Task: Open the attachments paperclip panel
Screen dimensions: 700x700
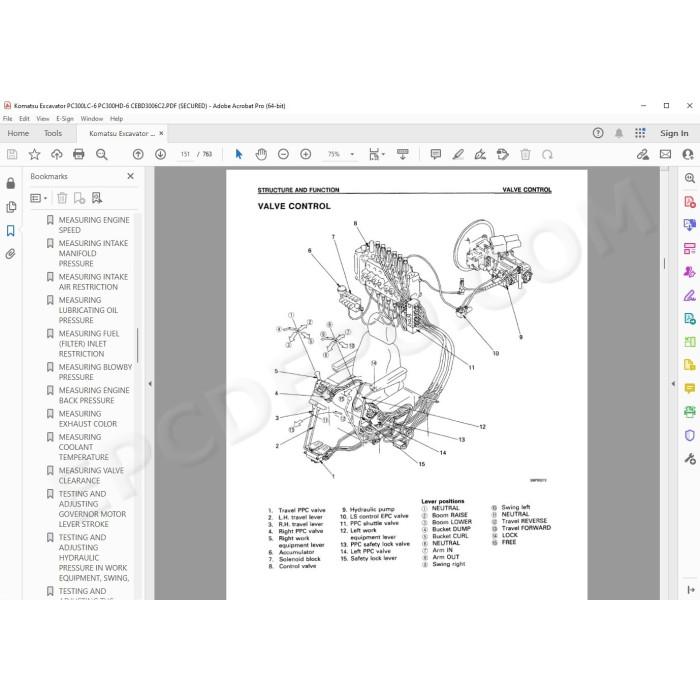Action: [11, 254]
